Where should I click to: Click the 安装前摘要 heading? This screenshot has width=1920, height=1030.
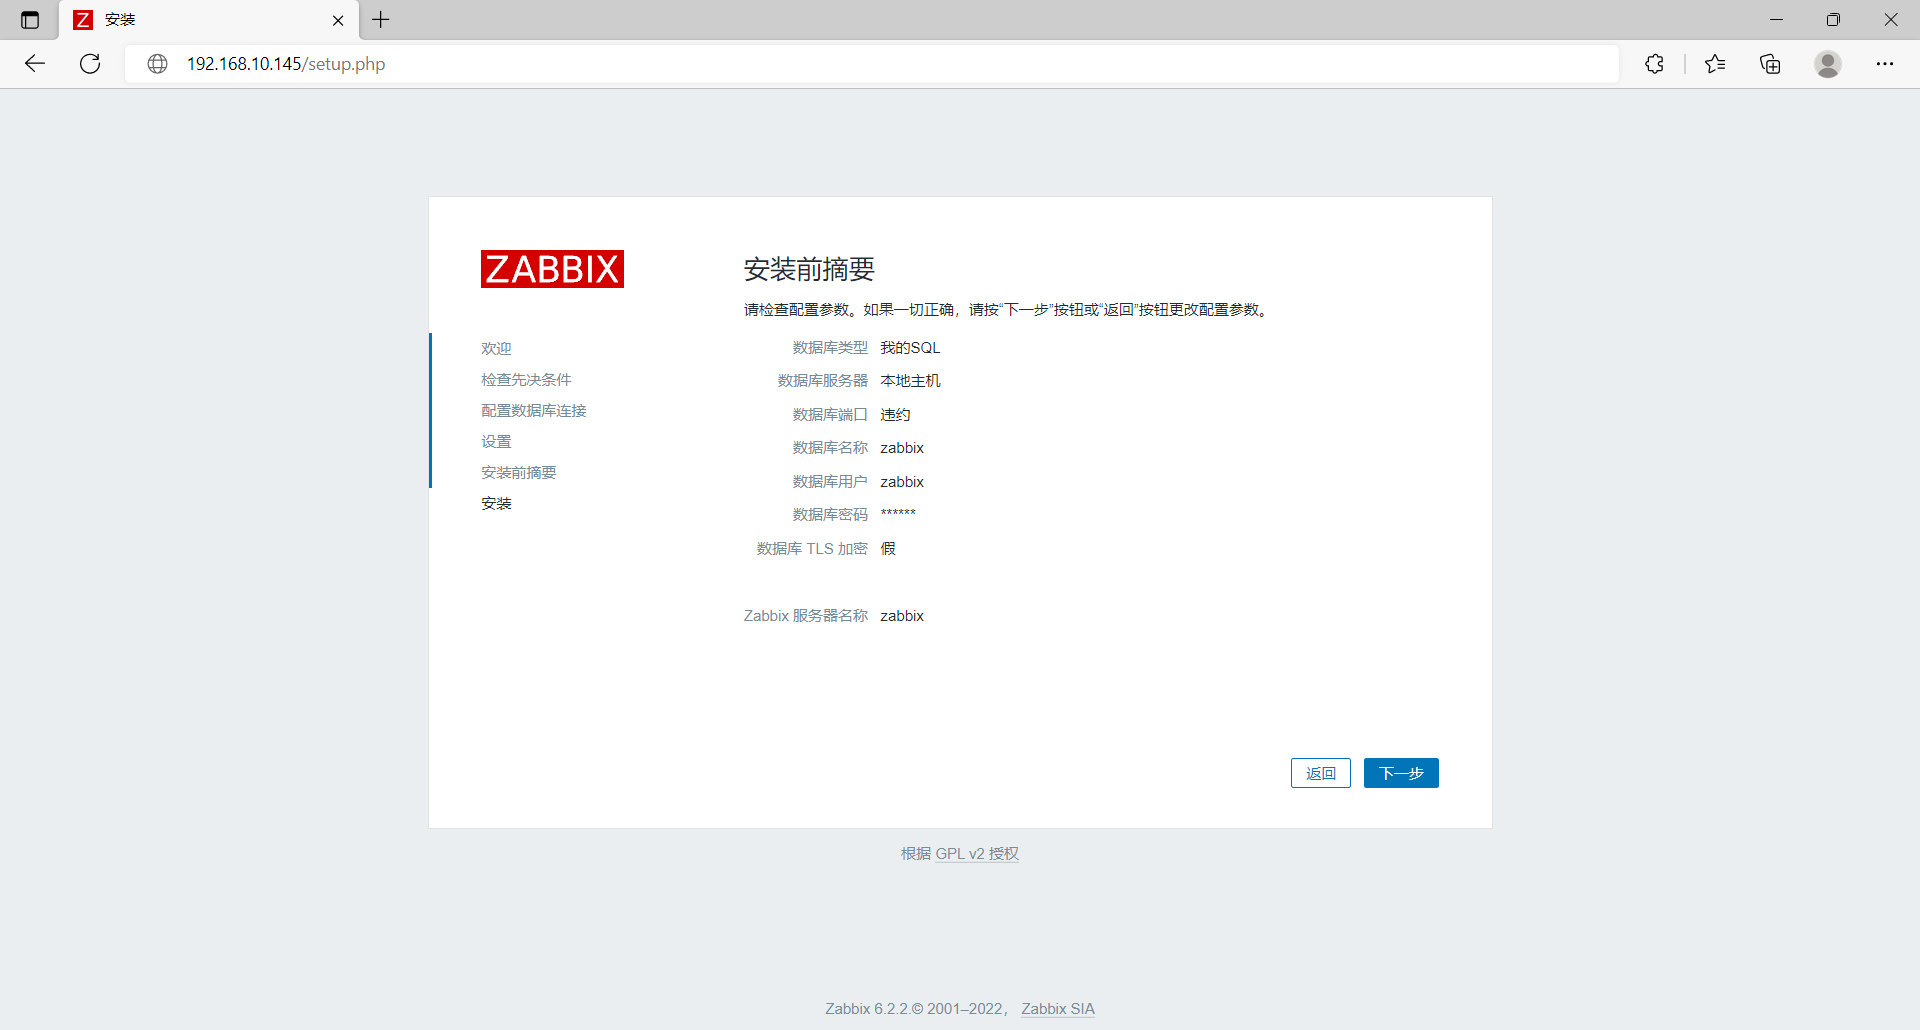click(x=809, y=269)
